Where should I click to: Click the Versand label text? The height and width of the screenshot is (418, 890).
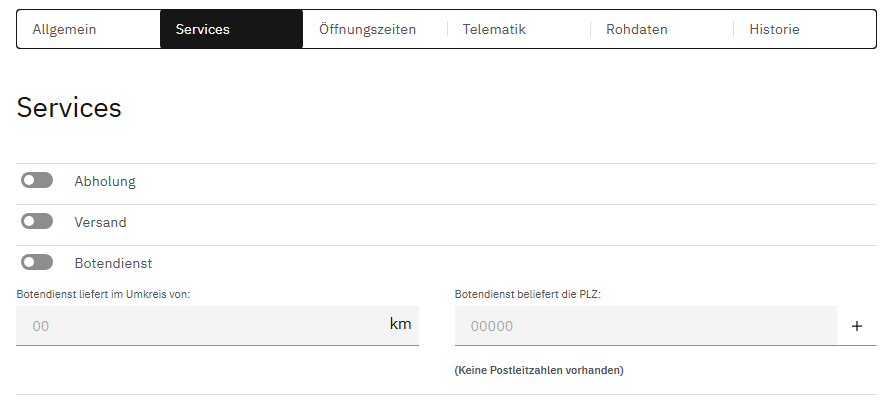pyautogui.click(x=100, y=222)
